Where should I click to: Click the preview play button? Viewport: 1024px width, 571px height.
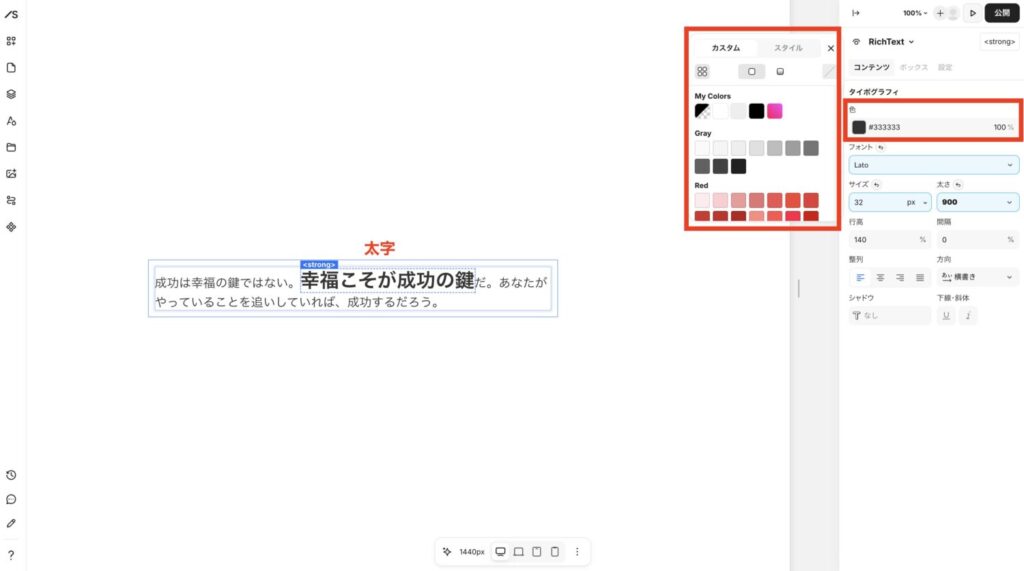pyautogui.click(x=973, y=13)
